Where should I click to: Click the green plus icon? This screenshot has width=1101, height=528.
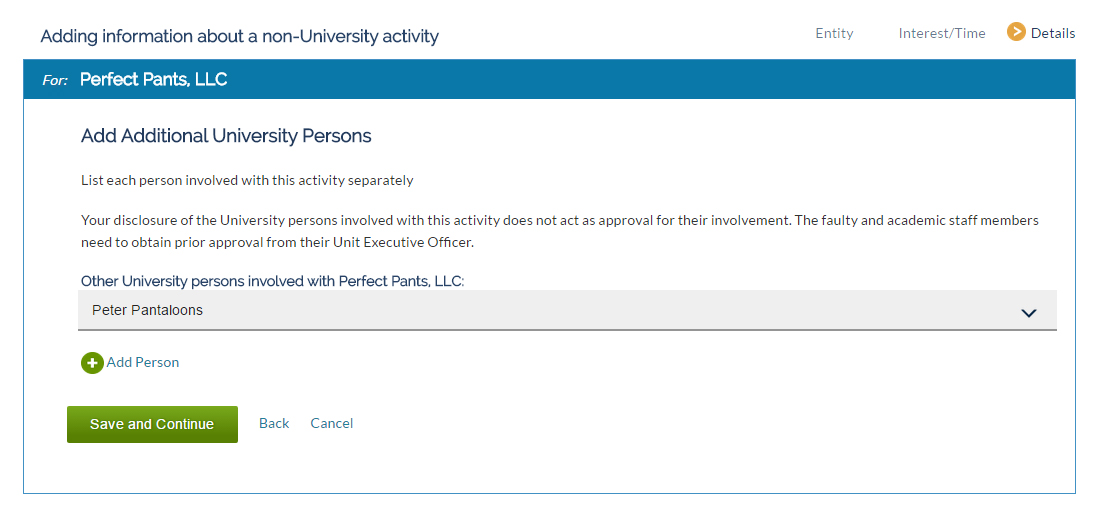click(x=92, y=363)
